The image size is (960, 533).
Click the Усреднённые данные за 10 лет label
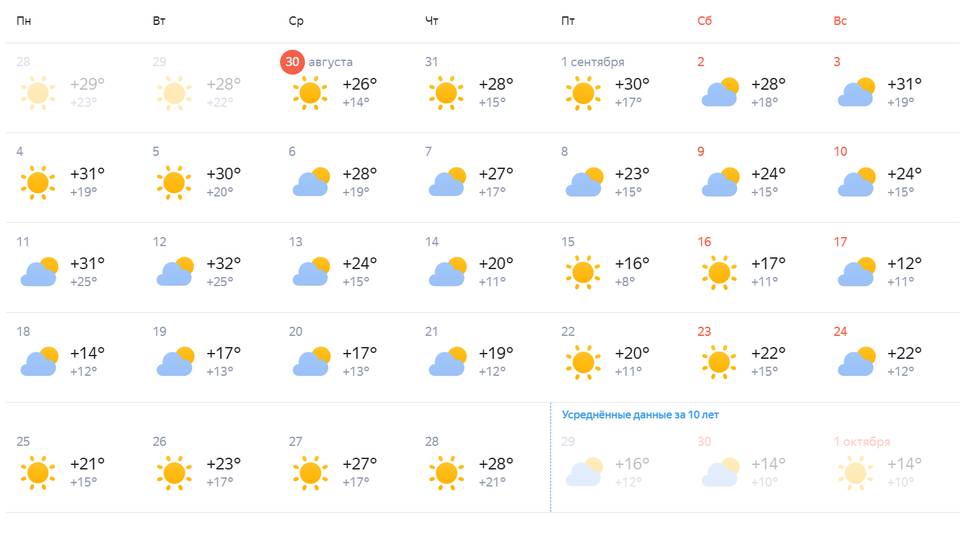pyautogui.click(x=640, y=414)
